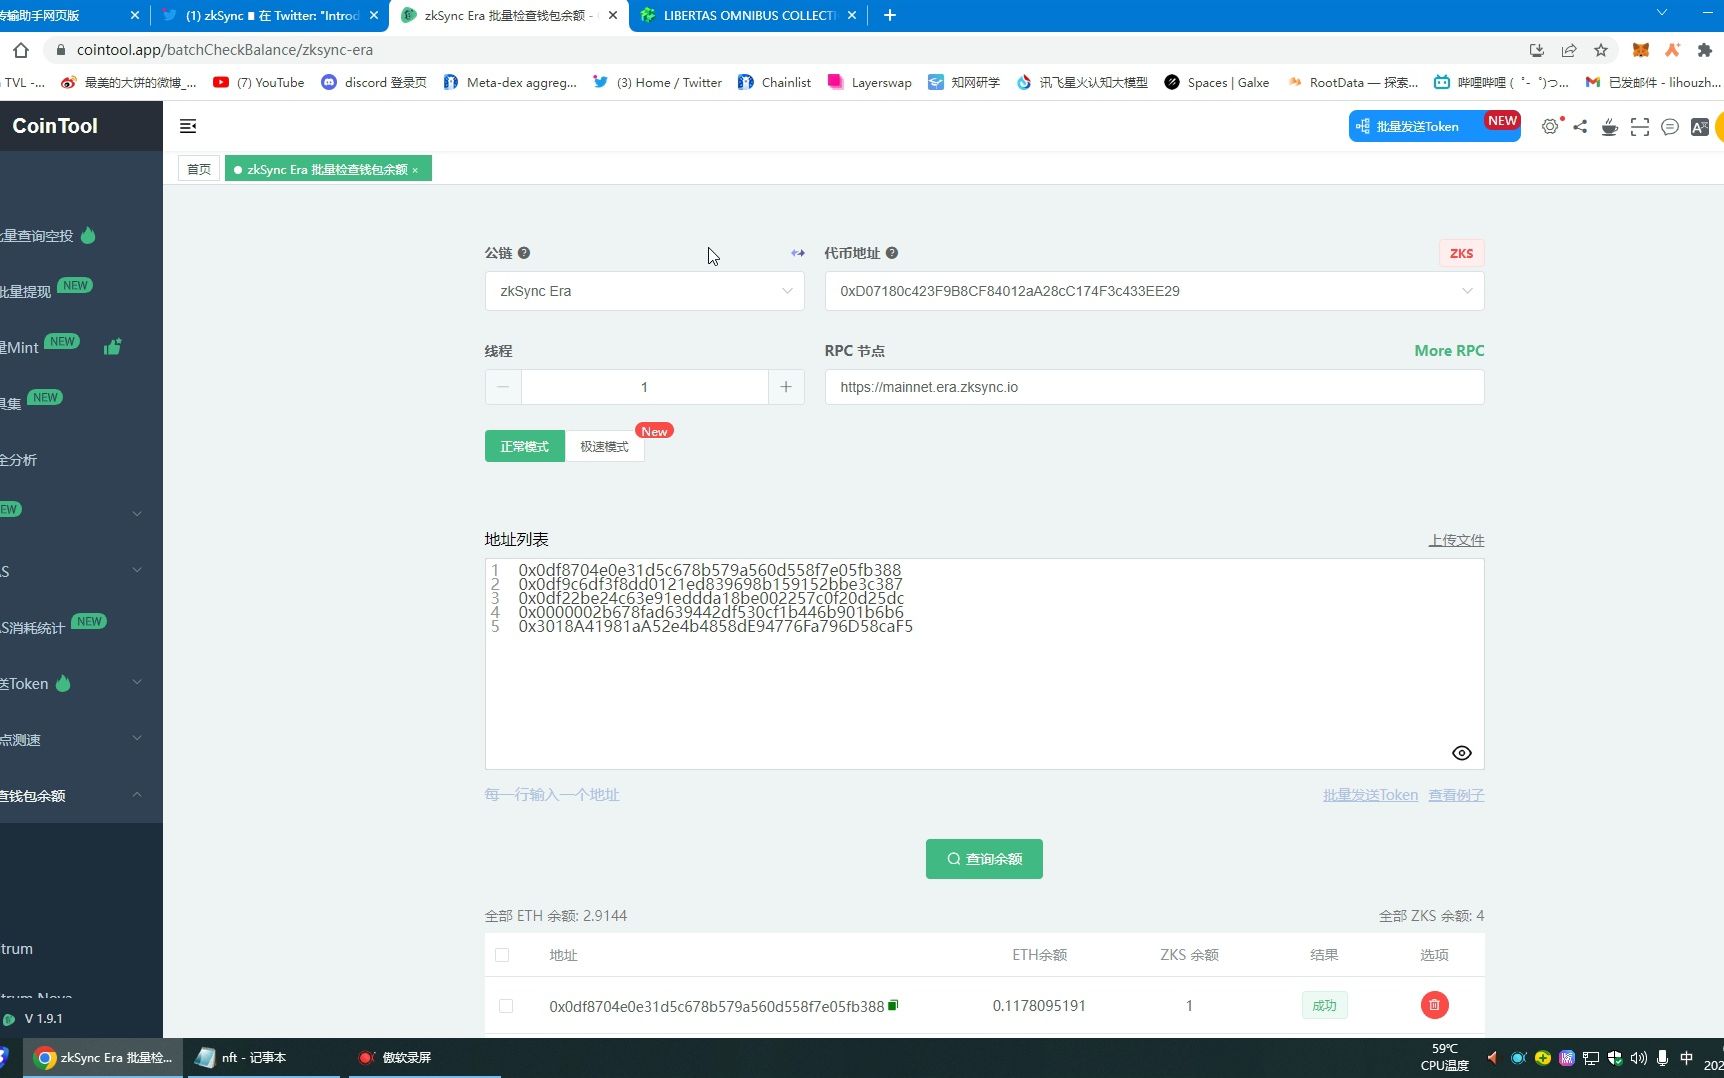The width and height of the screenshot is (1724, 1078).
Task: Open Chrome zkSync Era in the taskbar
Action: (x=102, y=1057)
